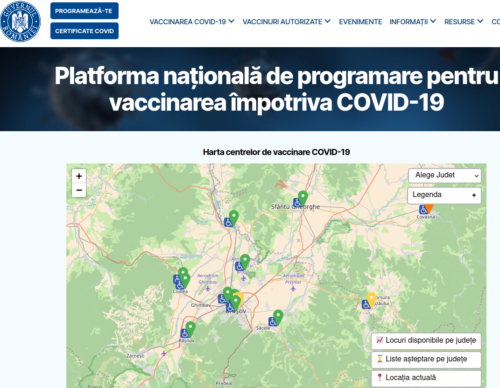The image size is (500, 388).
Task: Expand the Legenda panel
Action: pos(444,195)
